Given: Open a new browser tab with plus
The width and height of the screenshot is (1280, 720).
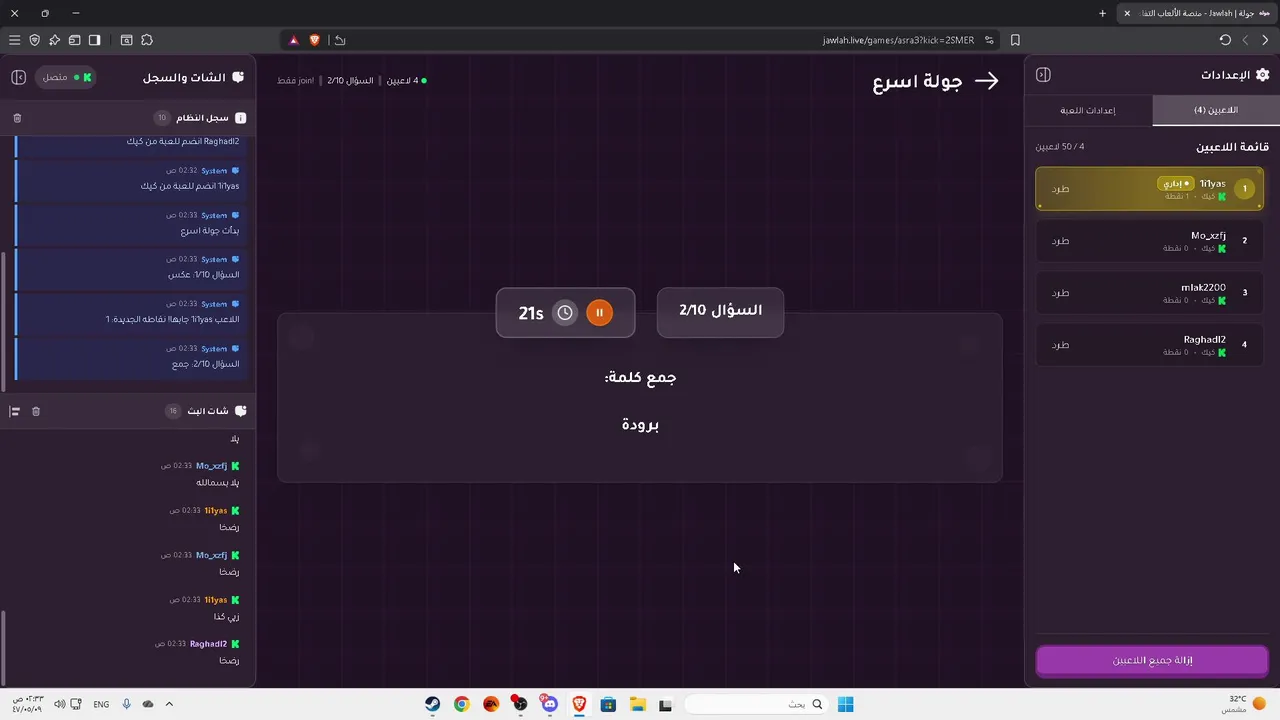Looking at the screenshot, I should point(1102,13).
